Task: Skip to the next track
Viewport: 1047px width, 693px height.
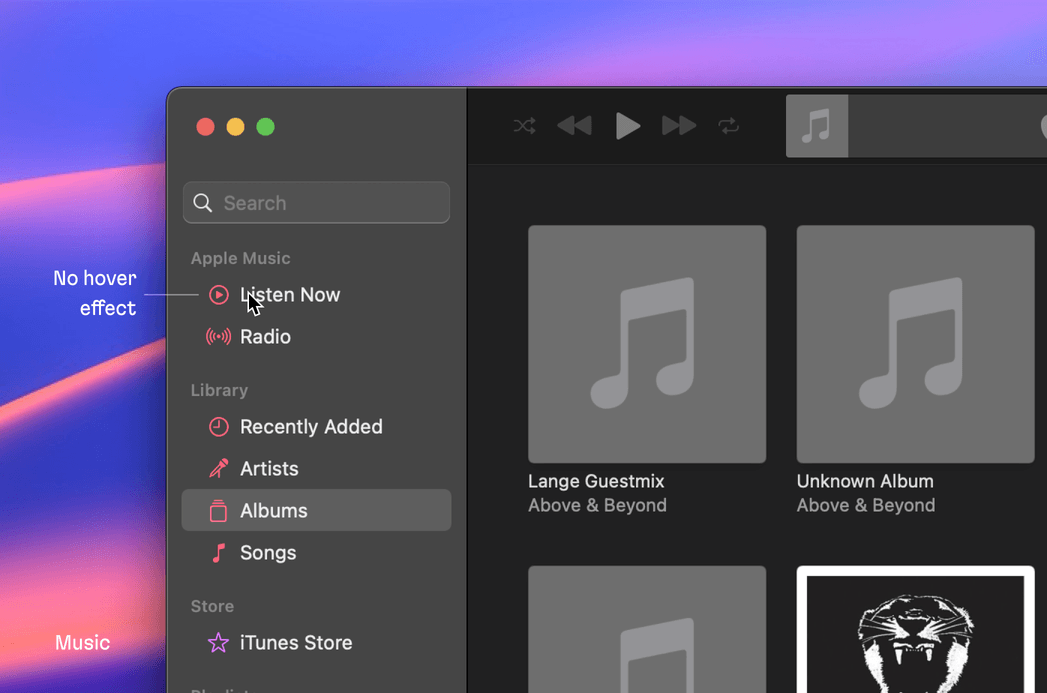Action: 678,126
